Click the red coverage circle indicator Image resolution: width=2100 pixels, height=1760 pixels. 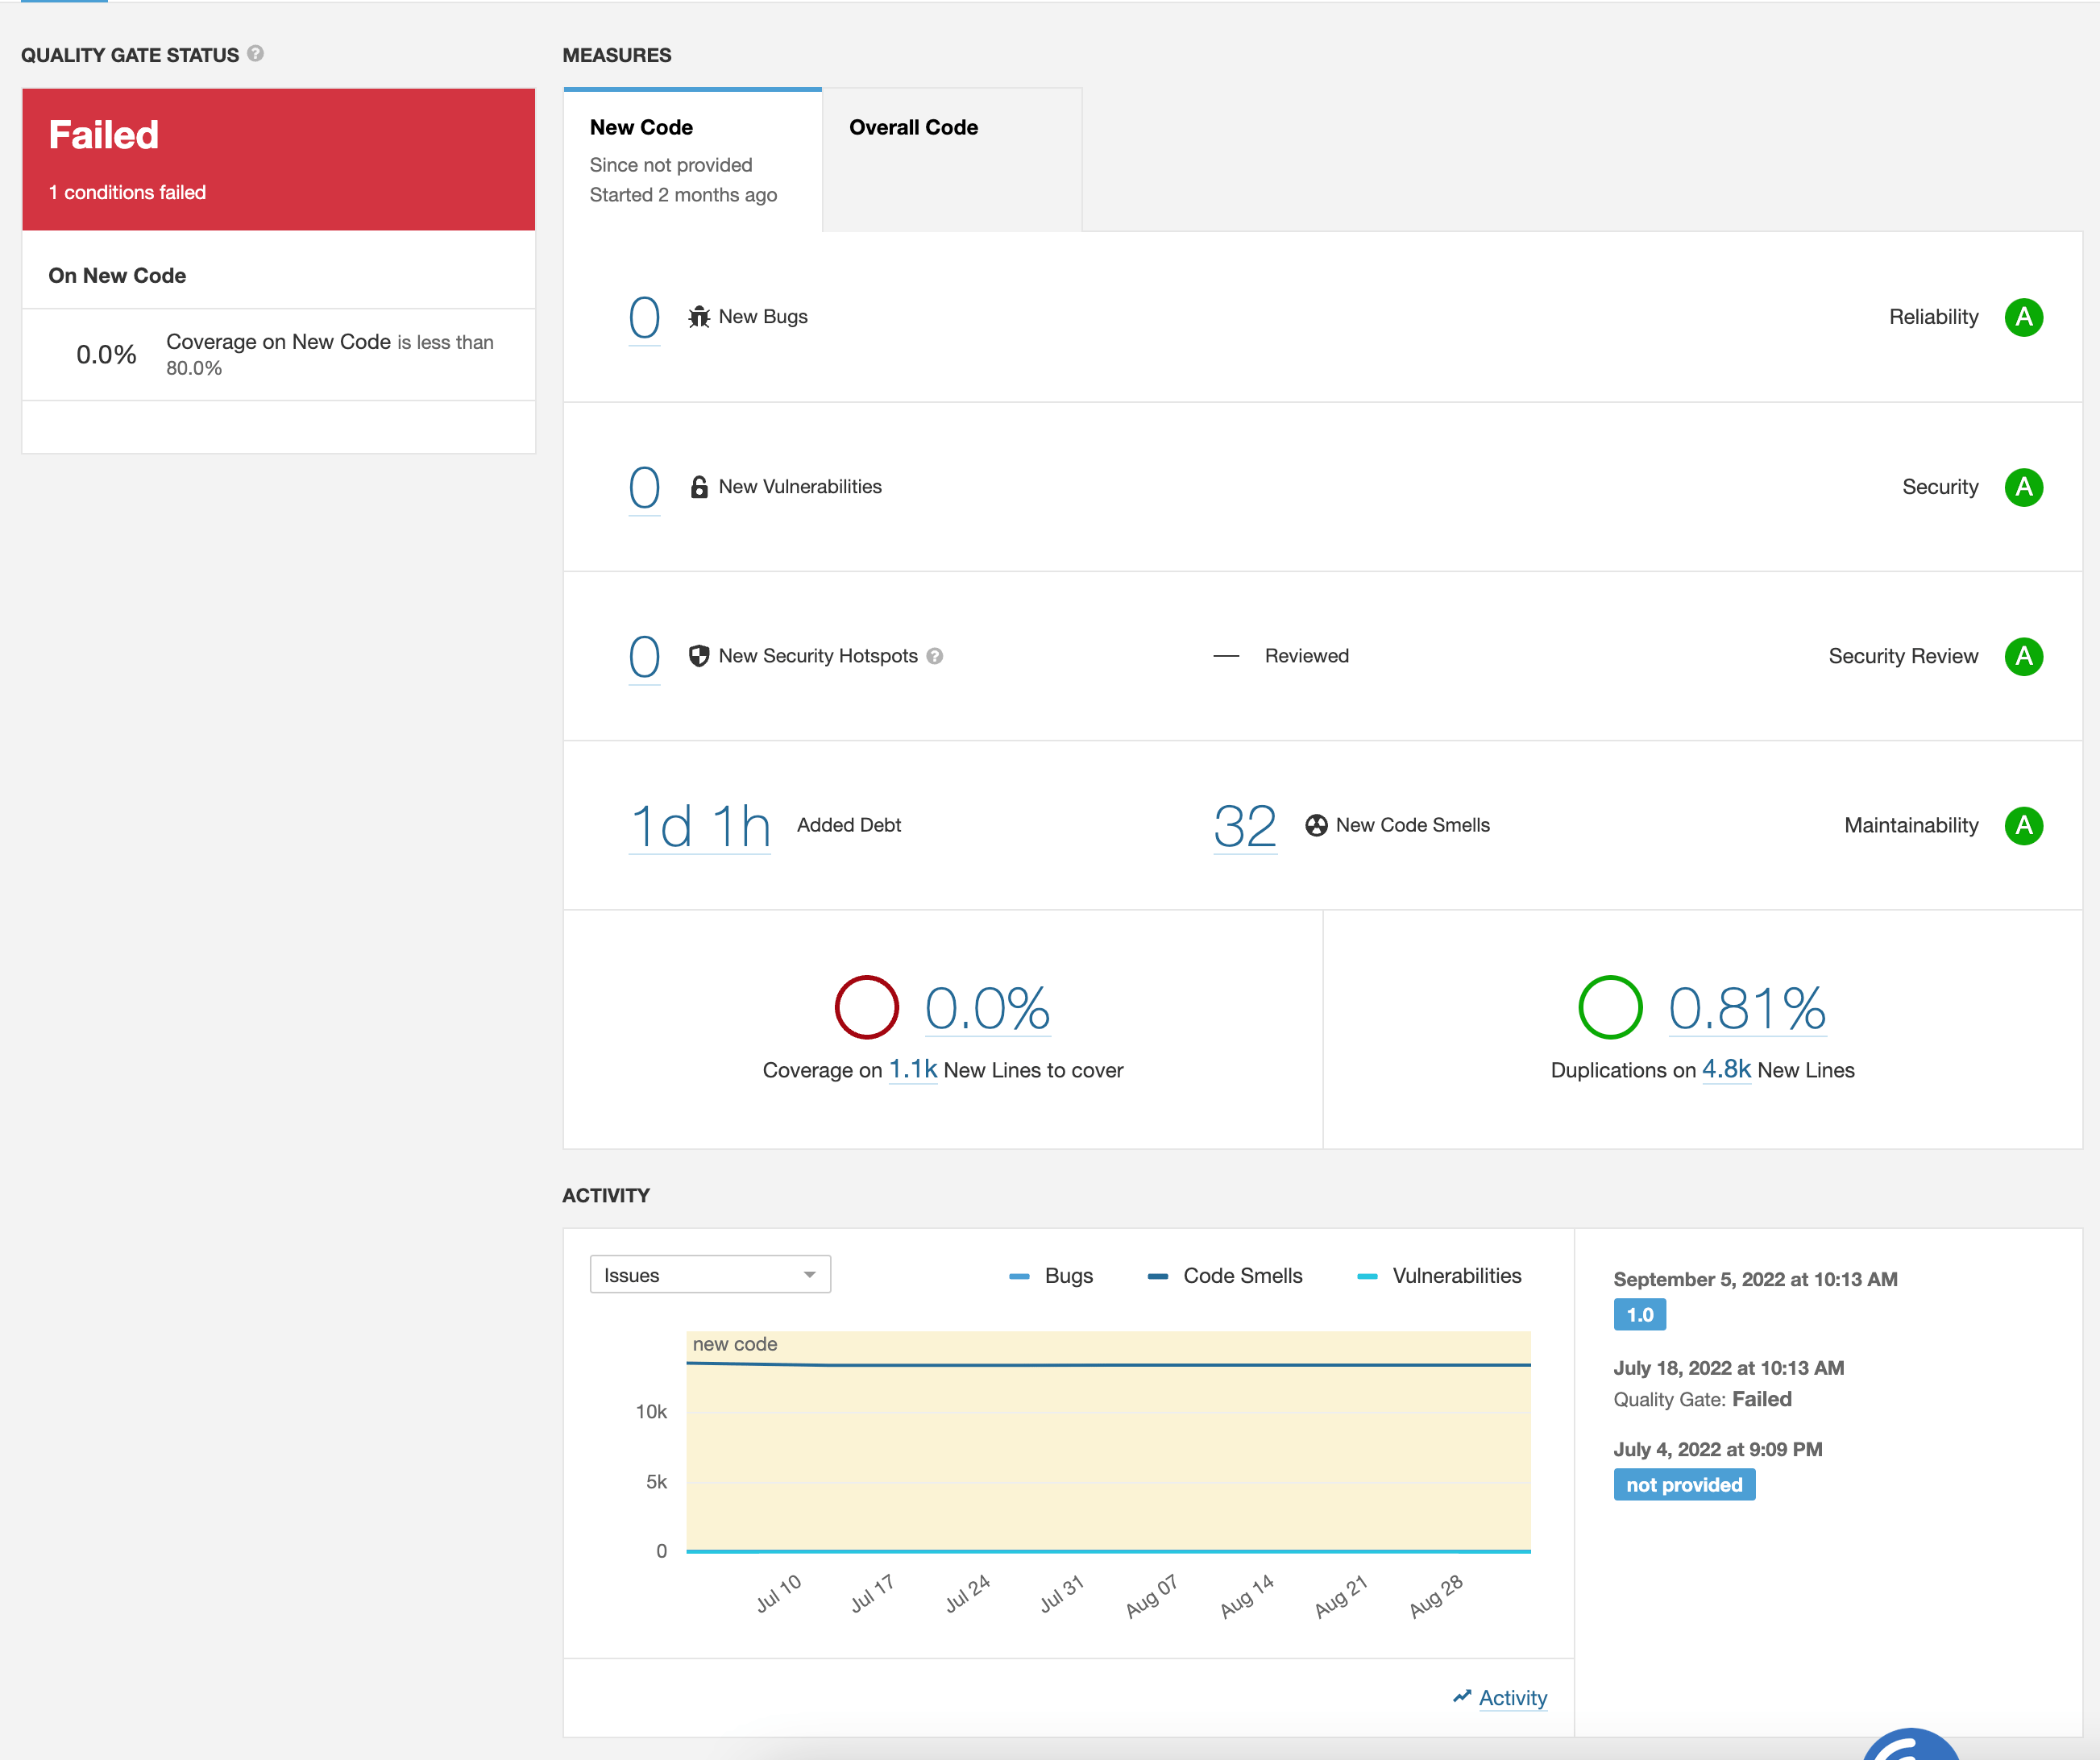(866, 1007)
